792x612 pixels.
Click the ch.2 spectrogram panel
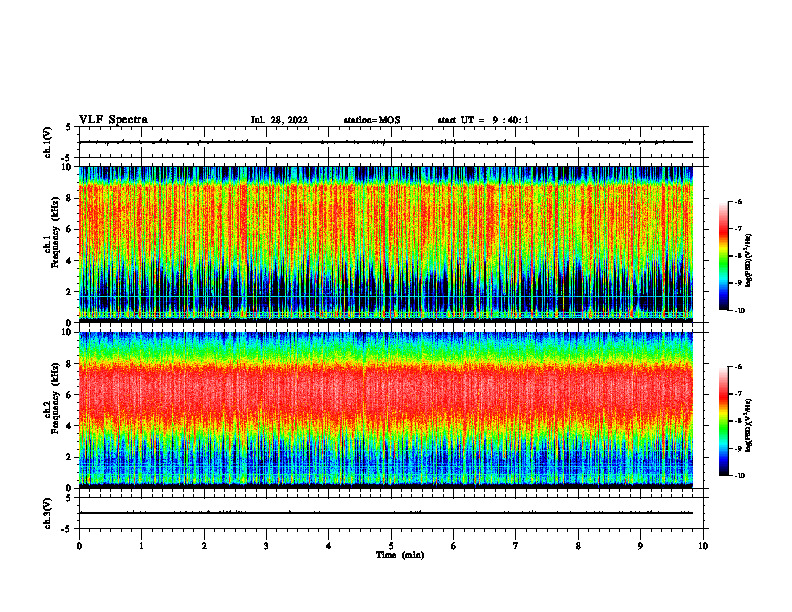coord(386,410)
